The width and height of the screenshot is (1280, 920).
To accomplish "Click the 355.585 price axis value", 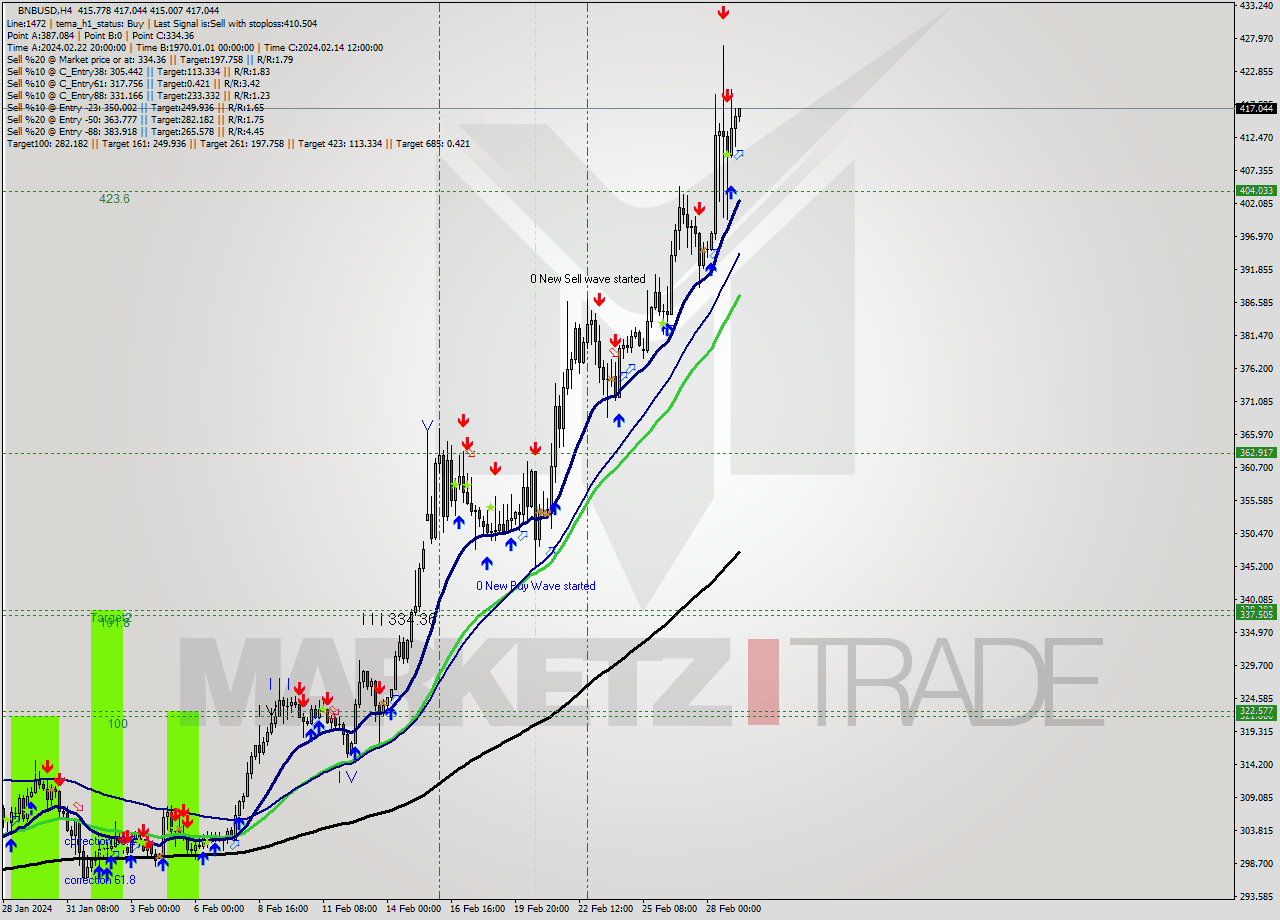I will (1256, 500).
